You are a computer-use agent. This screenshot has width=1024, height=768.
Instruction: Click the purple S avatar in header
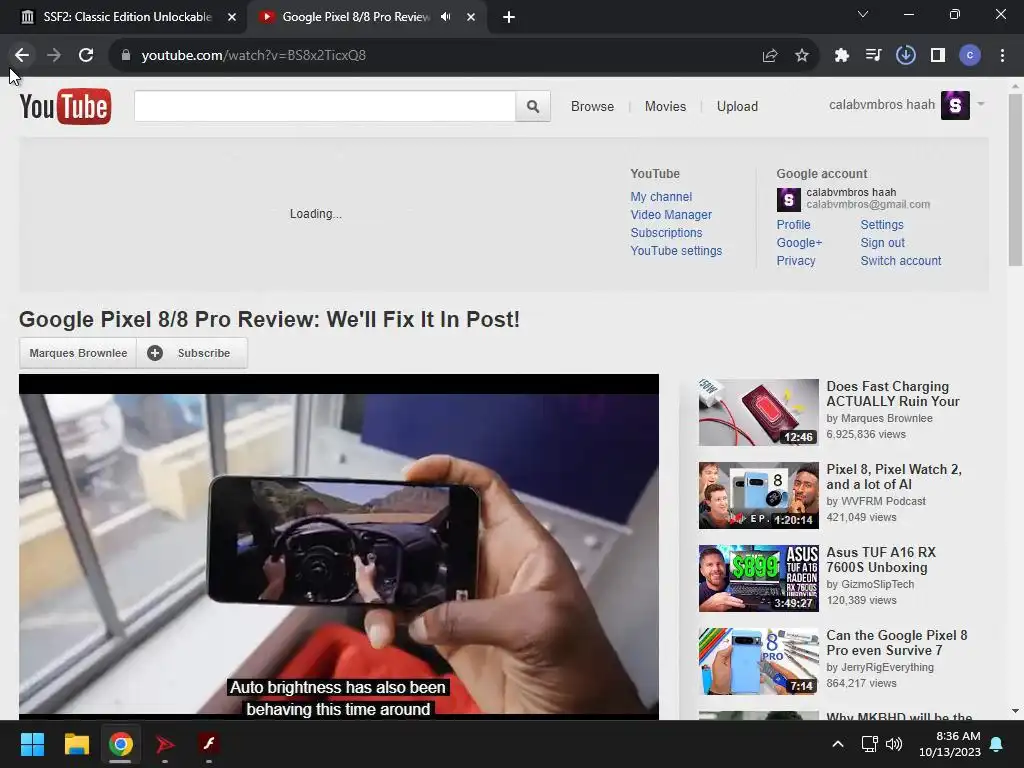click(955, 105)
